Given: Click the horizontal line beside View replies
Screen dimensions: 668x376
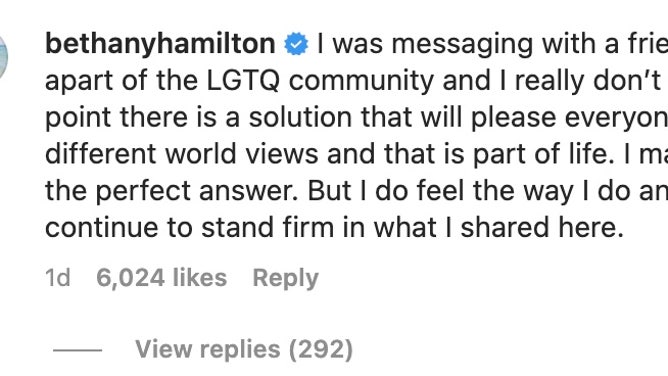Looking at the screenshot, I should 78,350.
